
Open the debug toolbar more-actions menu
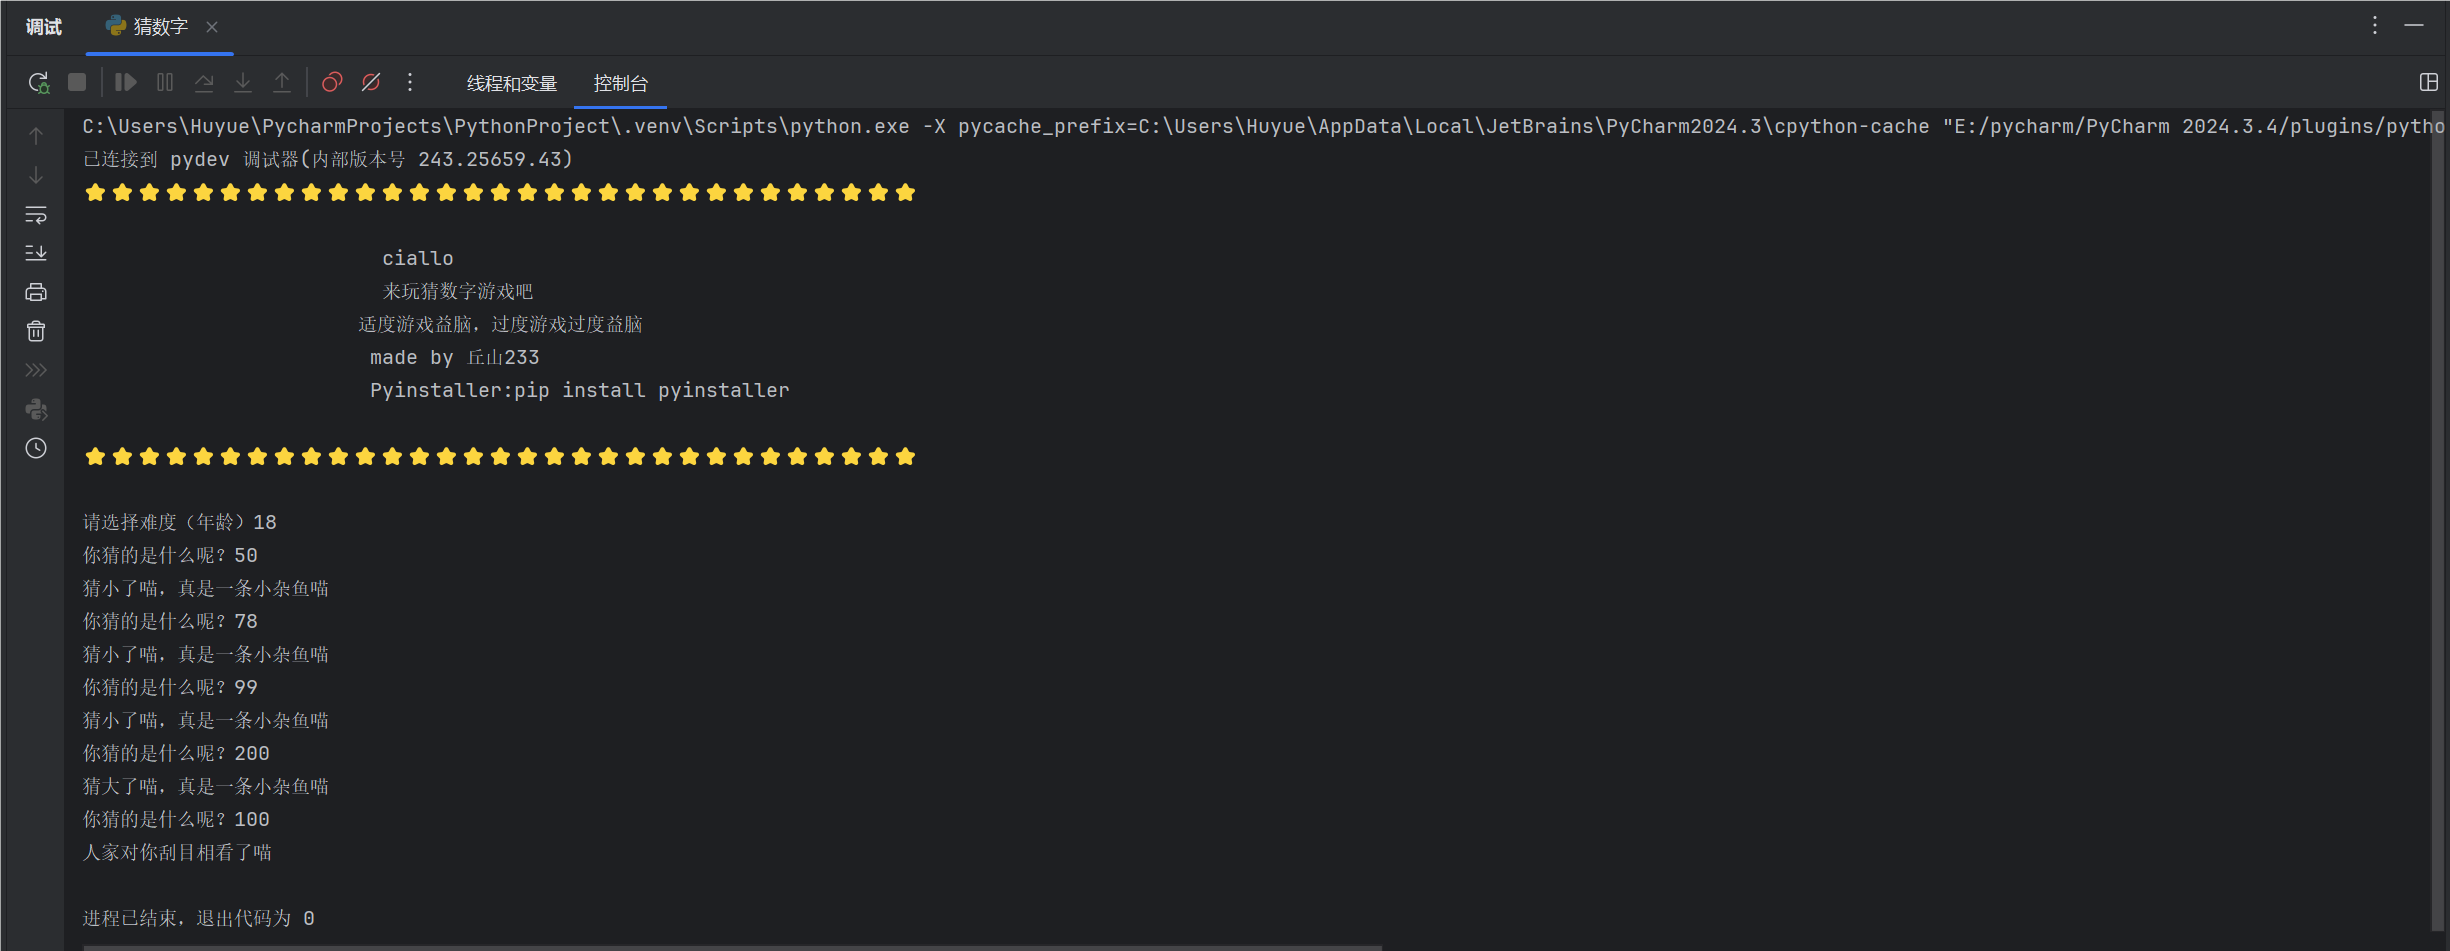point(410,83)
